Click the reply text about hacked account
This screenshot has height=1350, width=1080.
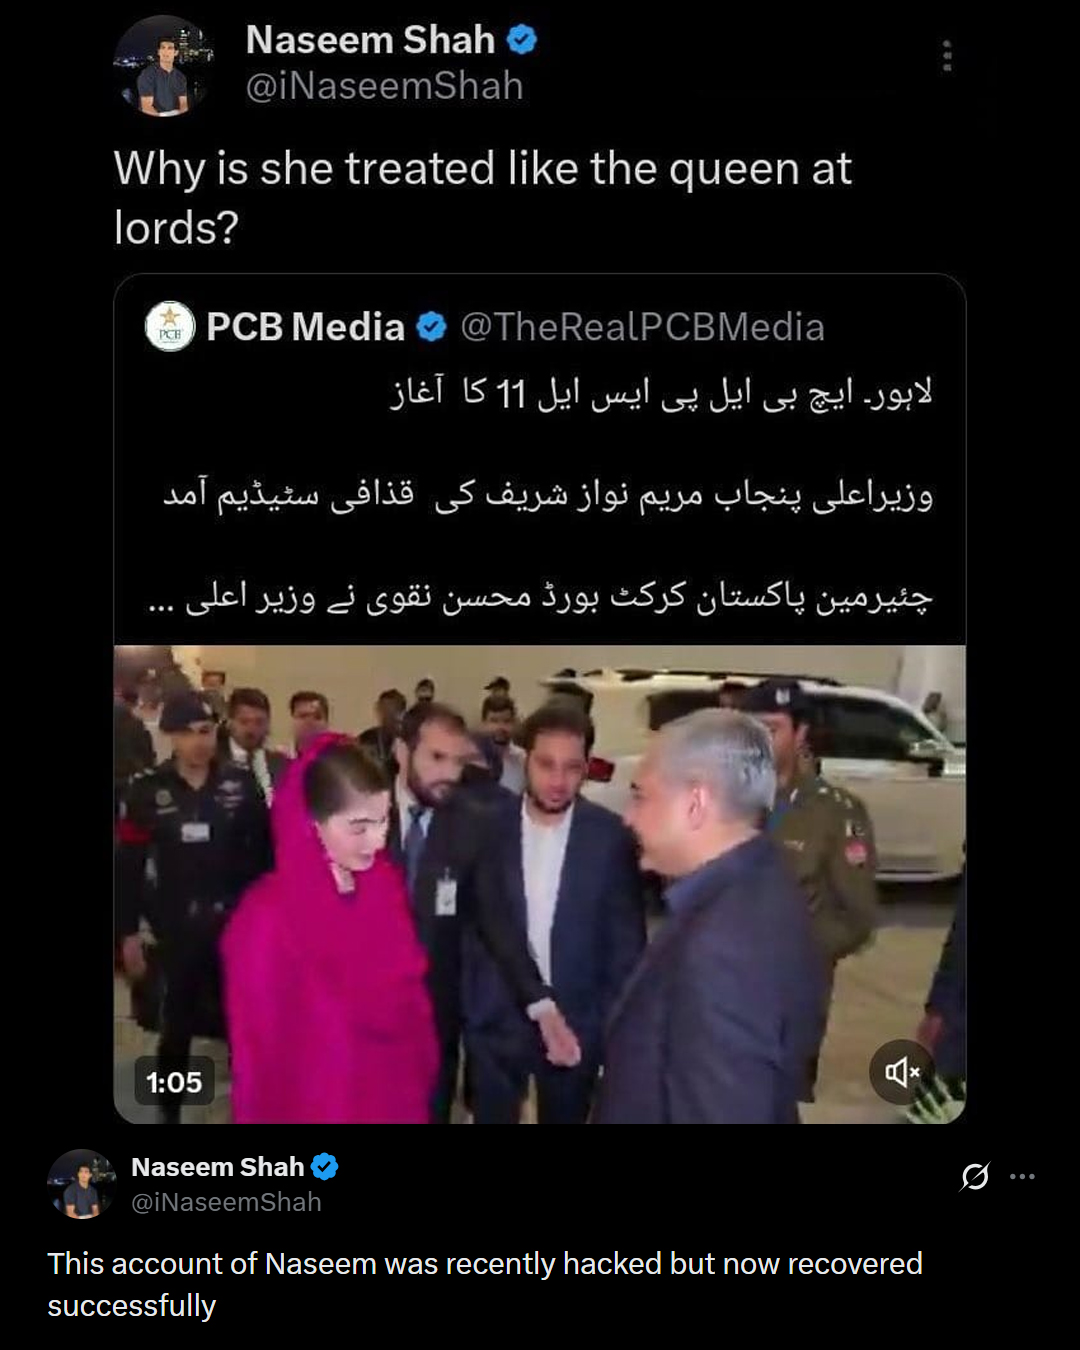485,1284
